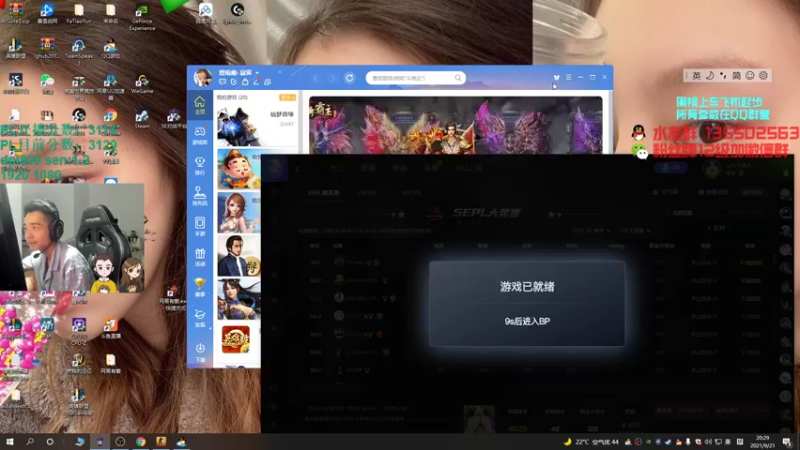Open the Steam desktop shortcut
The image size is (800, 450).
[142, 119]
